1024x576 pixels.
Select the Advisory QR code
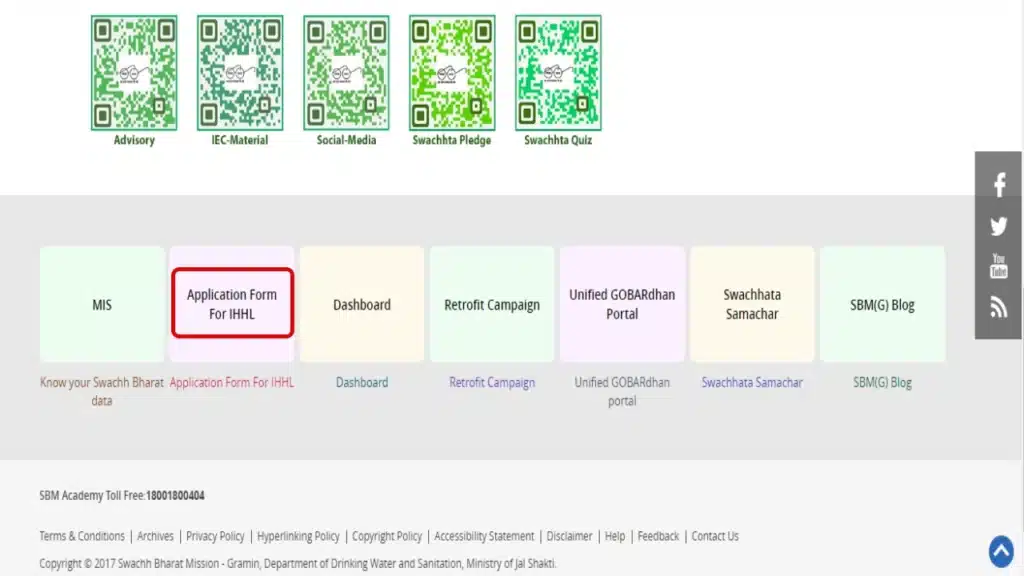point(134,72)
